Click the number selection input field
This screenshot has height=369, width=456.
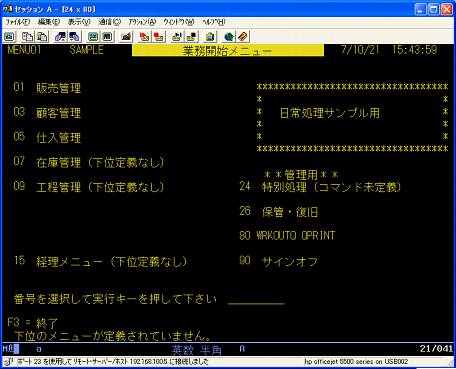pos(256,299)
